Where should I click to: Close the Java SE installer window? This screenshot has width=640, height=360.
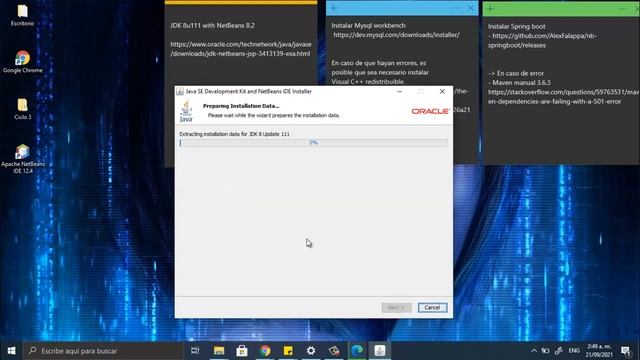pyautogui.click(x=442, y=91)
